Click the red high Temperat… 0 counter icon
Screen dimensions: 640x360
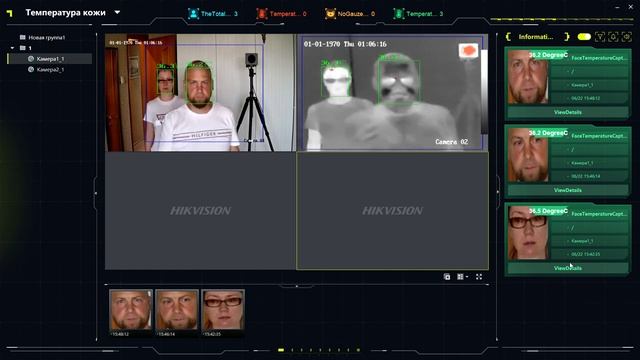pyautogui.click(x=262, y=13)
